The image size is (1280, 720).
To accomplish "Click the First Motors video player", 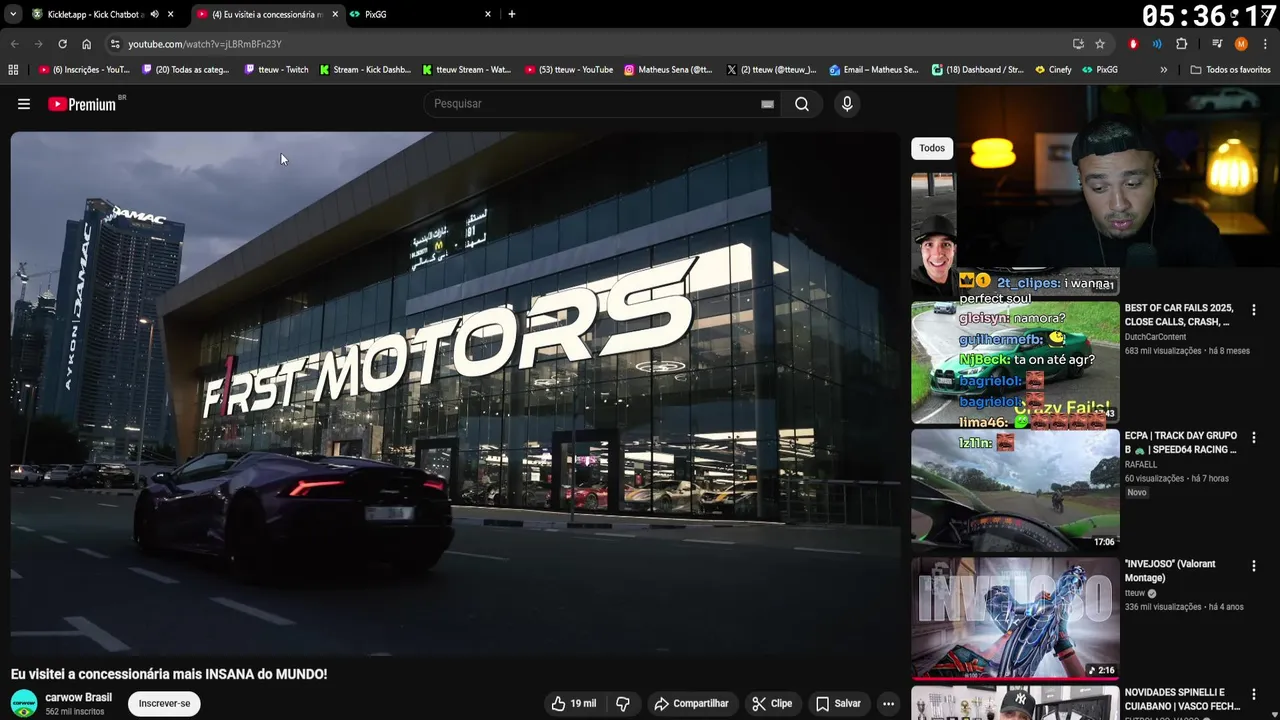I will [x=455, y=393].
